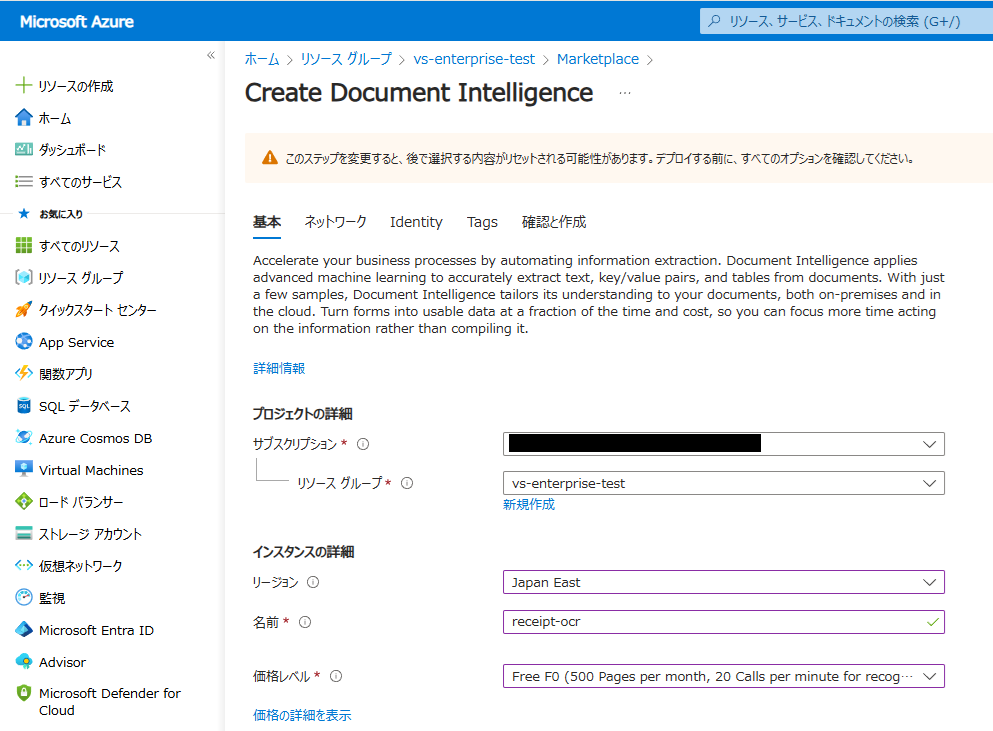Click the Virtual Machines monitor icon
This screenshot has height=731, width=993.
pyautogui.click(x=23, y=469)
